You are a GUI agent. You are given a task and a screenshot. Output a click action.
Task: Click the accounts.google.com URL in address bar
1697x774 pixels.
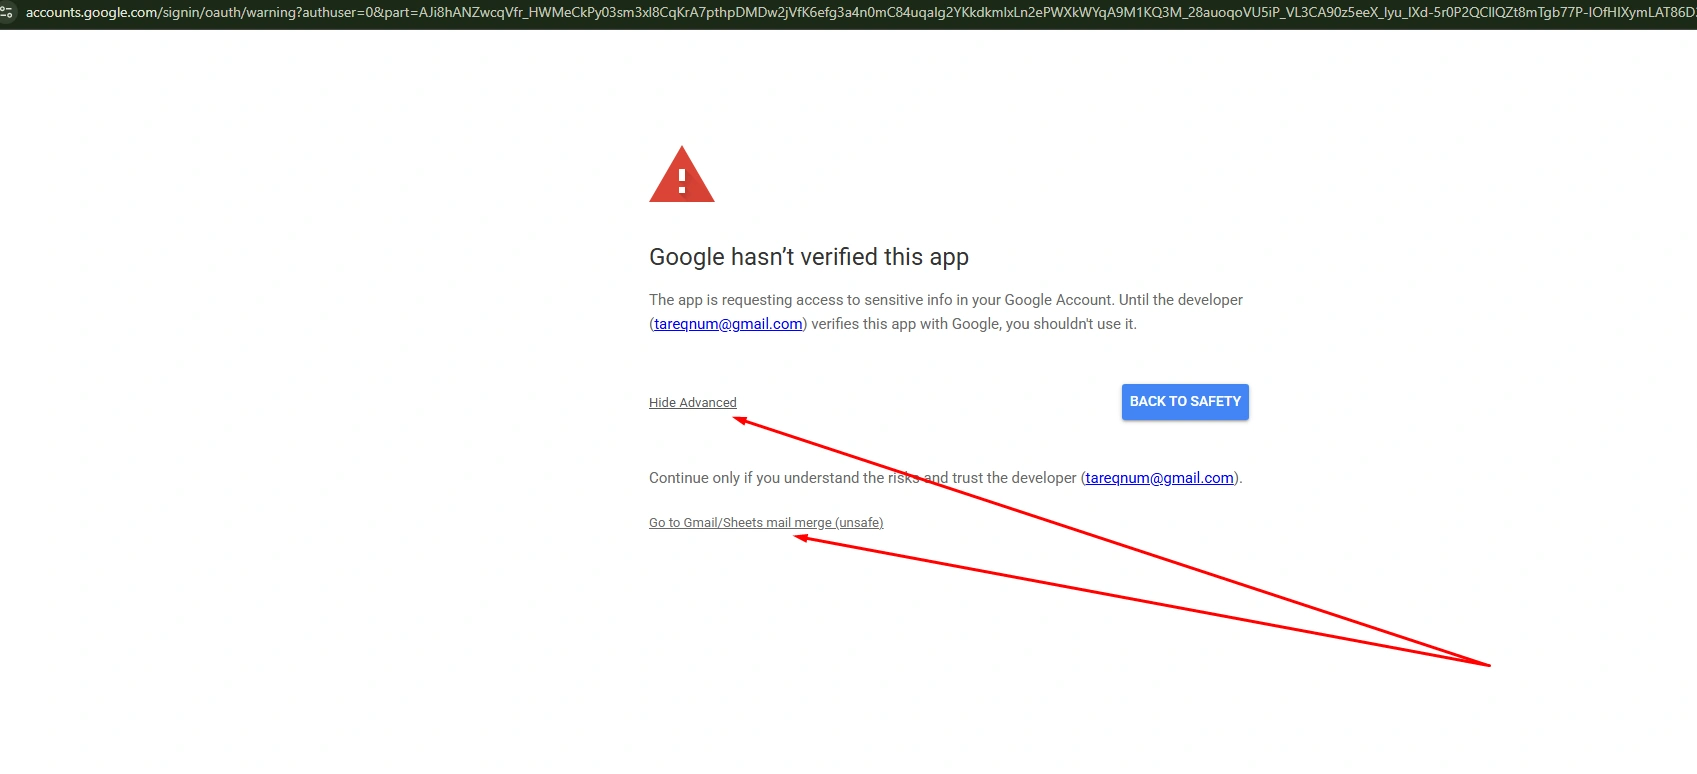pos(860,12)
